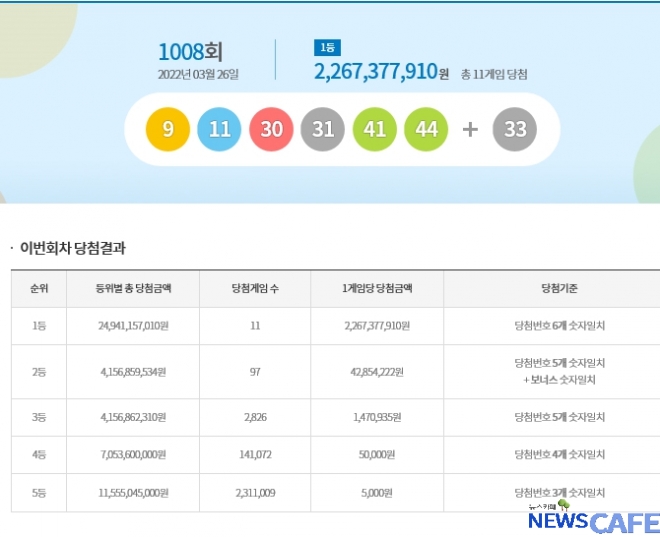The image size is (660, 537).
Task: Click the NEWSCAFE watermark logo
Action: [592, 519]
